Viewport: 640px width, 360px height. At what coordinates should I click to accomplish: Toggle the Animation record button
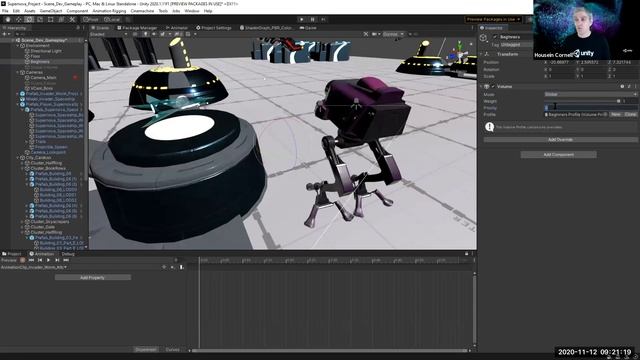tap(22, 260)
